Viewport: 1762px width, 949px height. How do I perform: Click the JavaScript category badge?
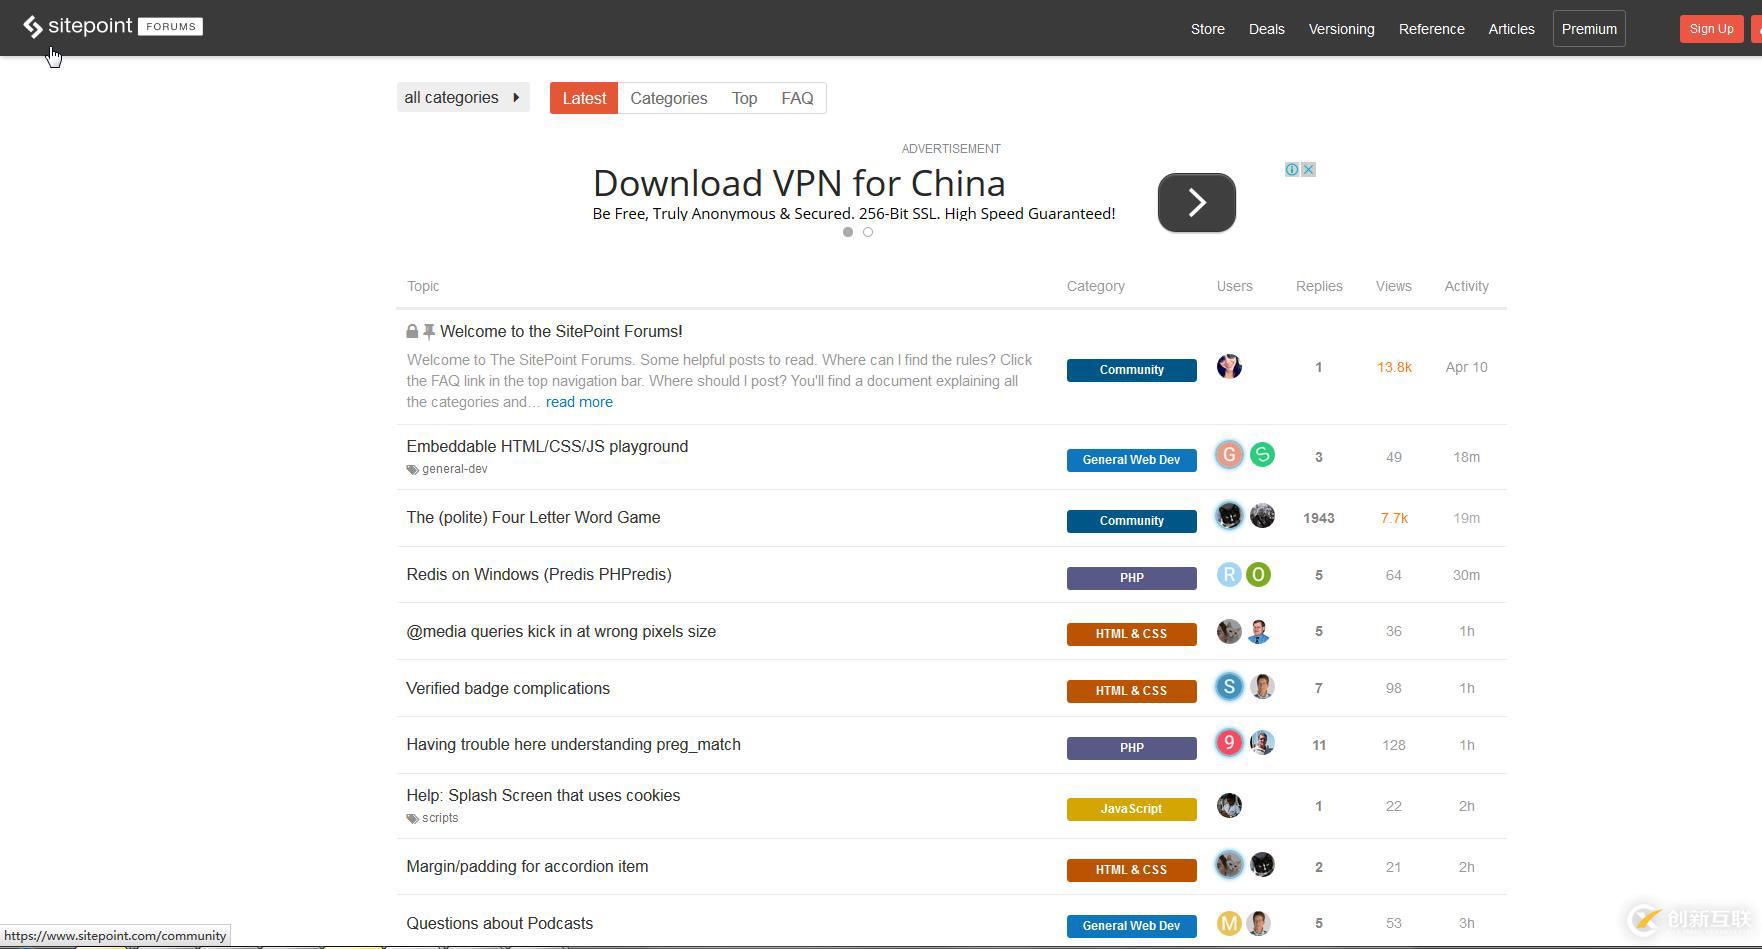pyautogui.click(x=1132, y=809)
